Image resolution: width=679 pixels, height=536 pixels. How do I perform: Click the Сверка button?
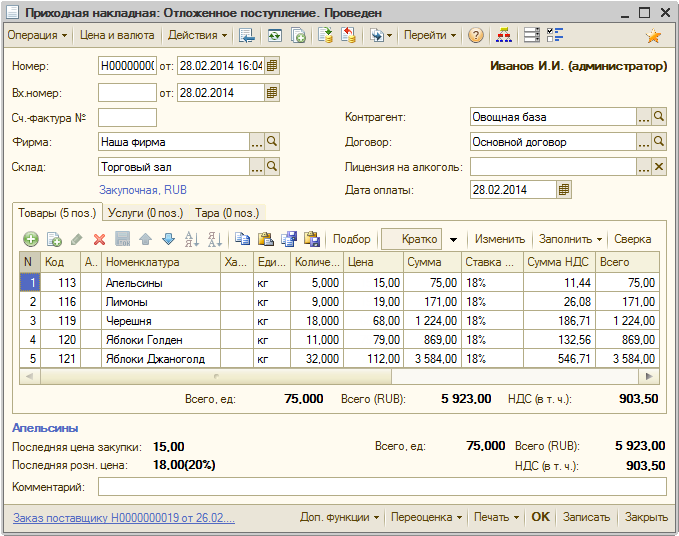click(x=633, y=239)
